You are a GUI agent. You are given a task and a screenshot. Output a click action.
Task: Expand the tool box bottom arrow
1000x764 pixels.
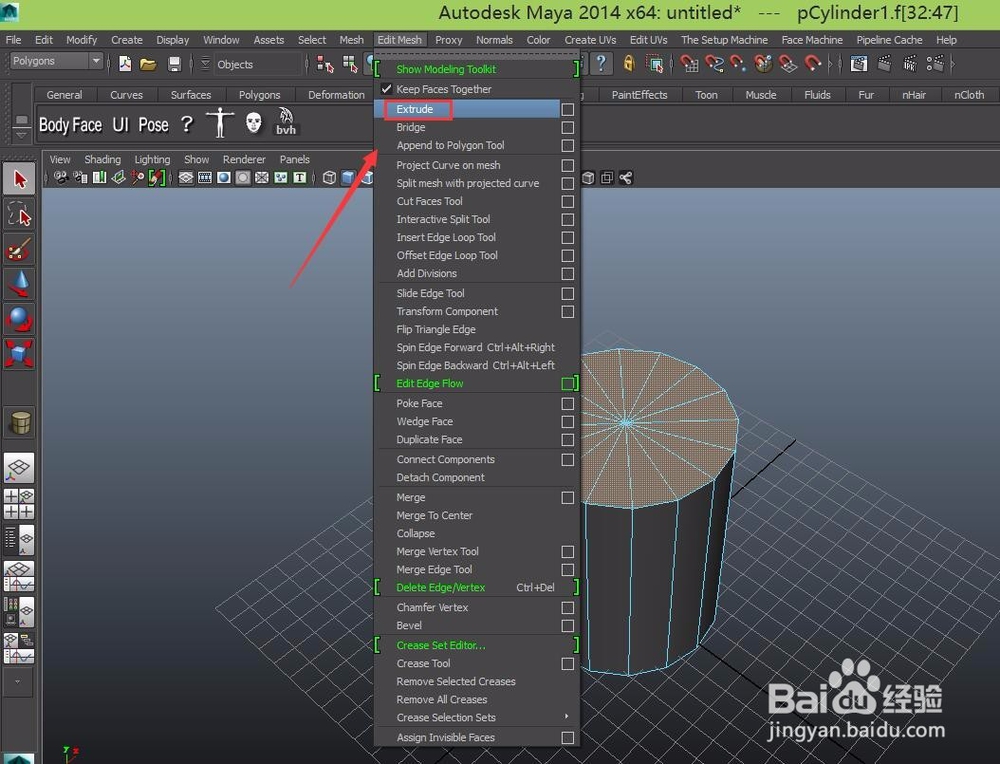18,681
